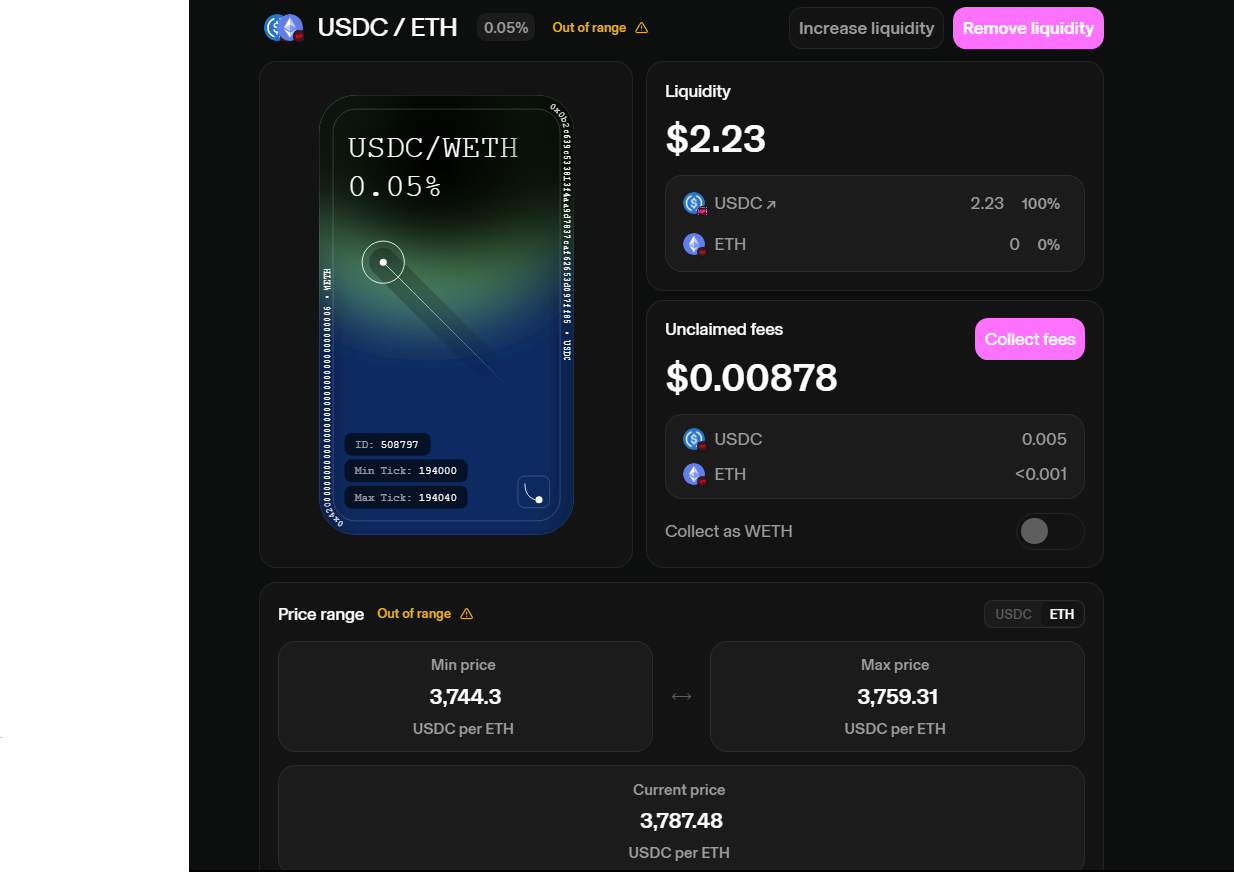
Task: Click the USDC/ETH pair logo in the header
Action: (x=283, y=27)
